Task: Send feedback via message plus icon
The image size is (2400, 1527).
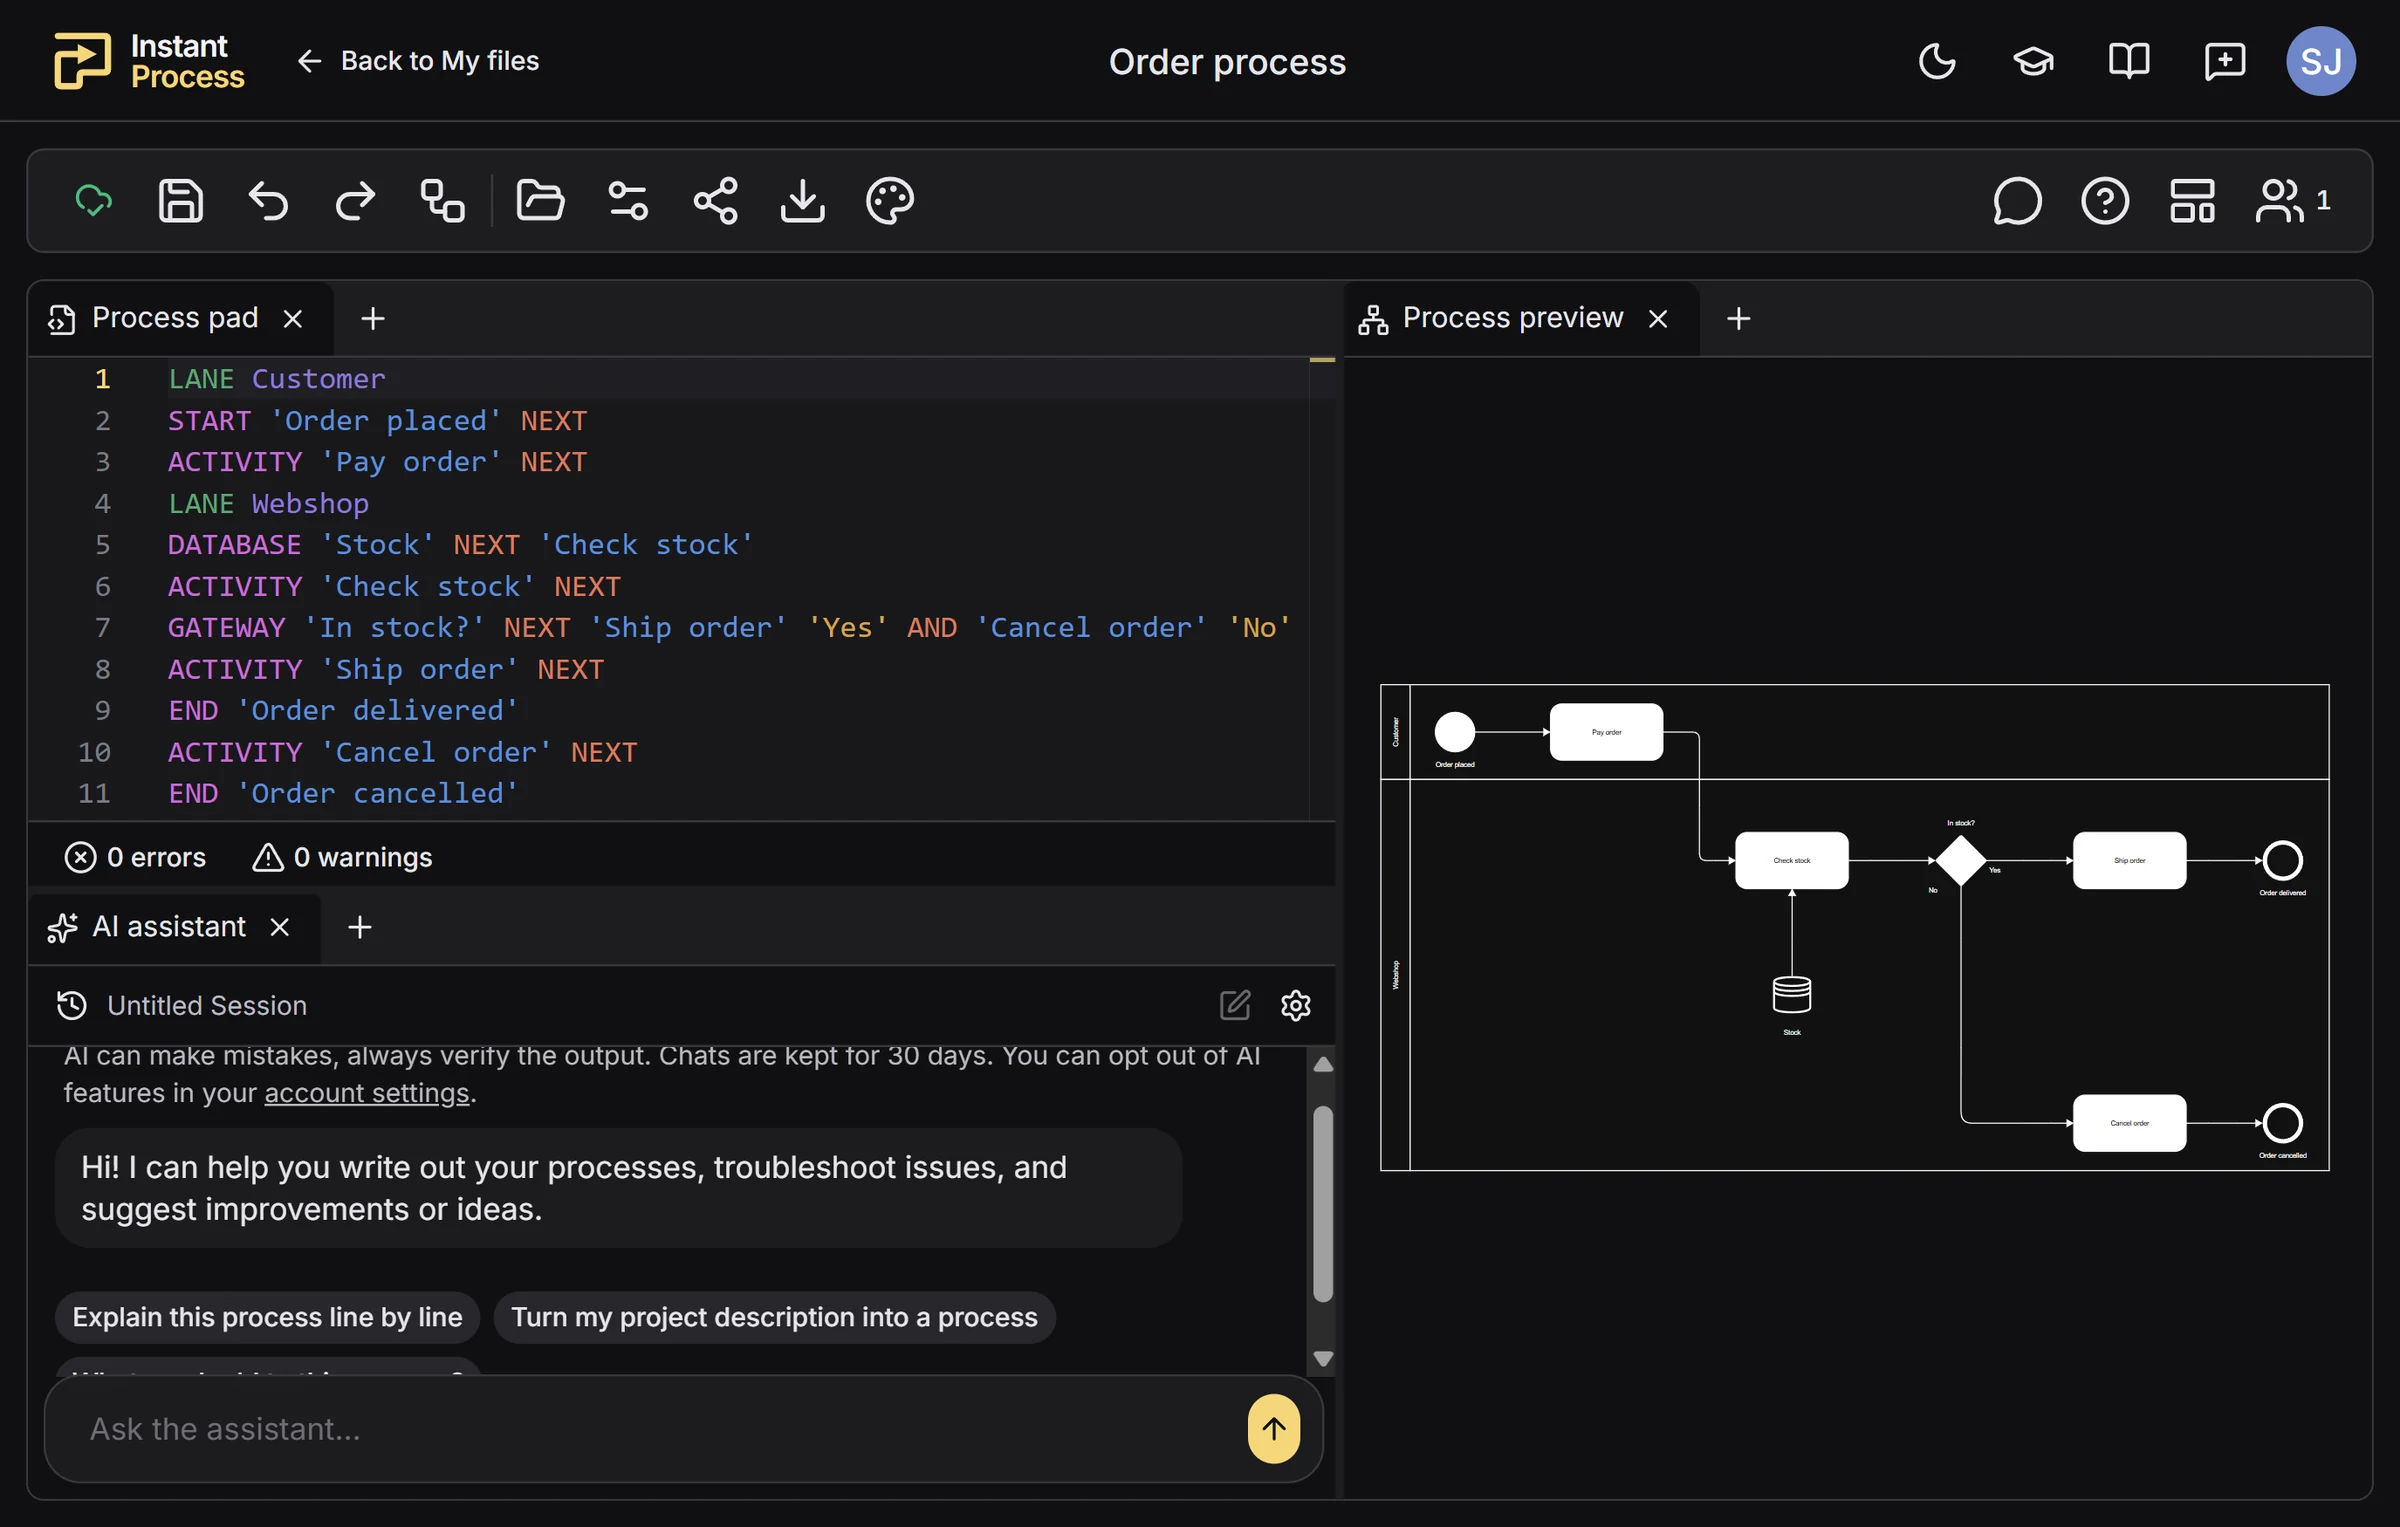Action: click(2225, 61)
